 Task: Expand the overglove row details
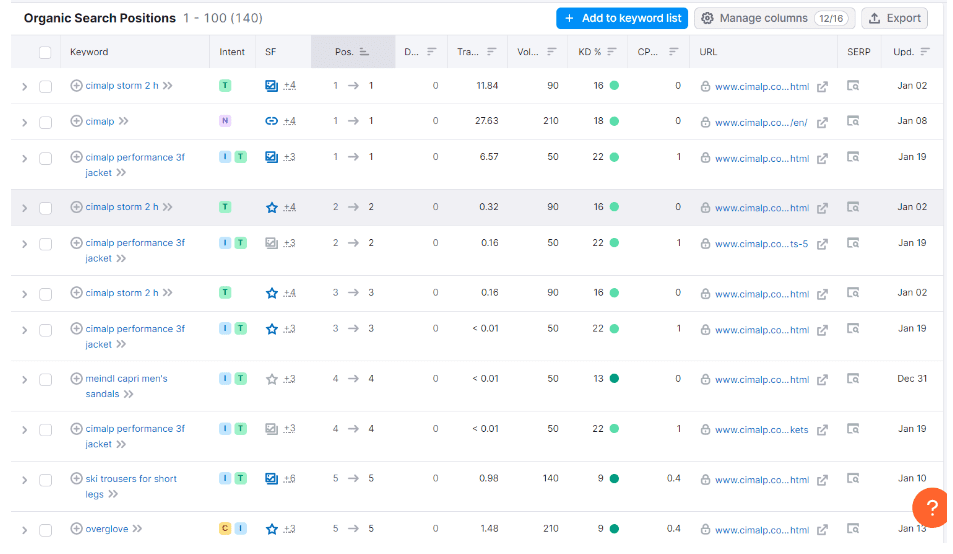click(x=24, y=530)
